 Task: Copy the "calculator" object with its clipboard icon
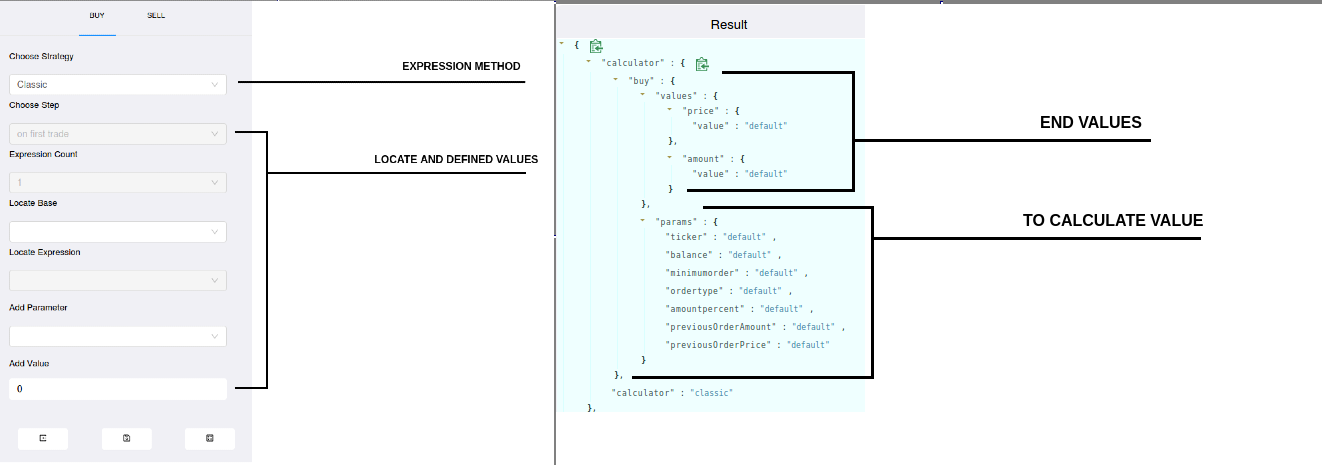[702, 64]
